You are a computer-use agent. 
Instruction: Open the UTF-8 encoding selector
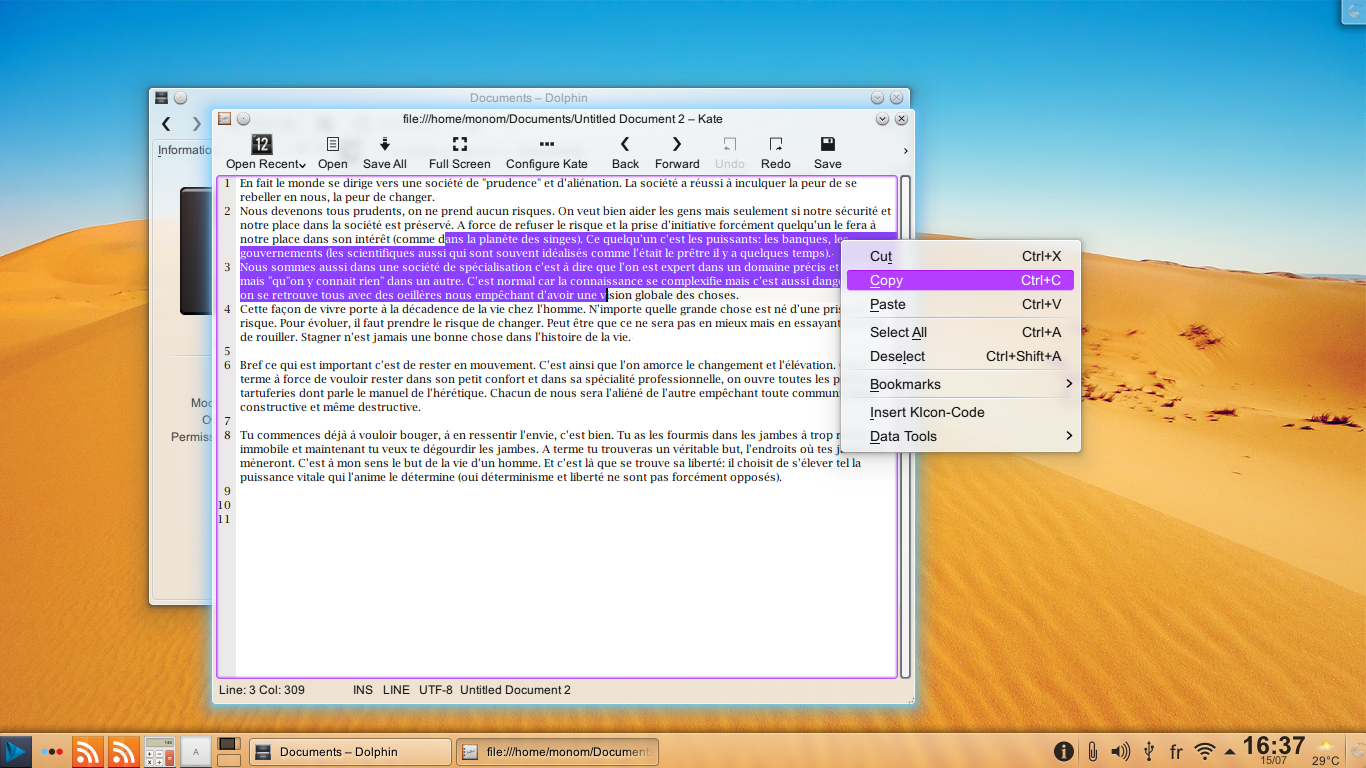(436, 690)
